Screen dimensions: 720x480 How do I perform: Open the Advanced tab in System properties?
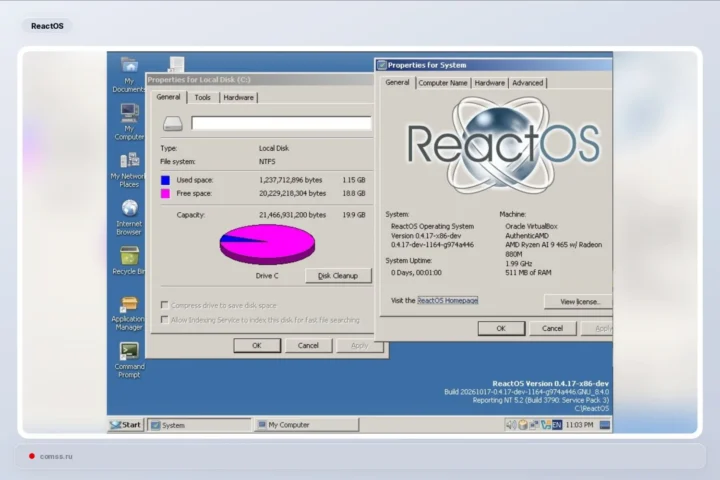pyautogui.click(x=528, y=83)
